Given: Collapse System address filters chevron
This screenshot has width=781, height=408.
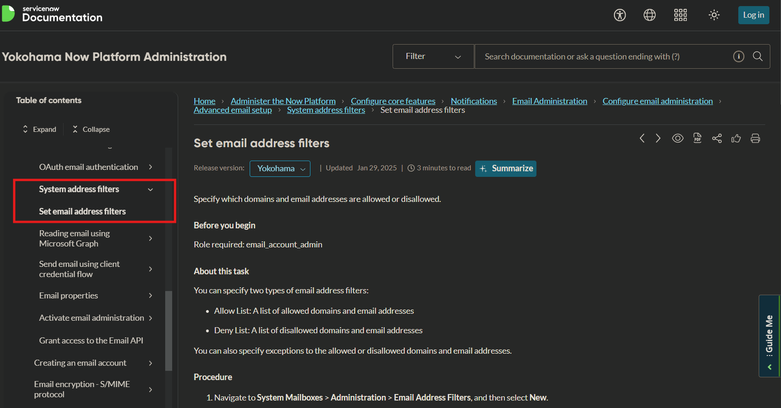Looking at the screenshot, I should (150, 189).
